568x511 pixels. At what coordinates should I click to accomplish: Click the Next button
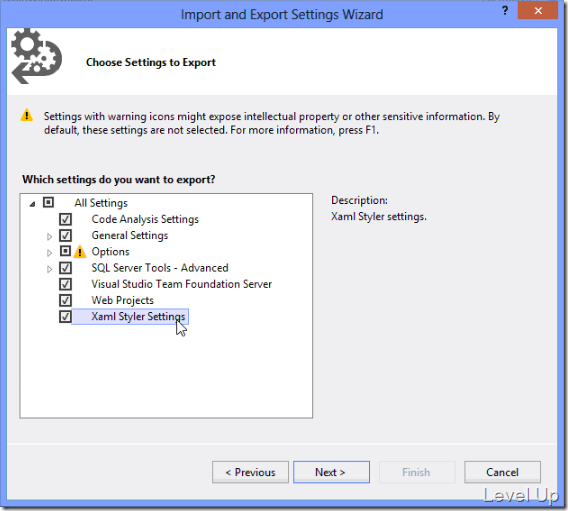tap(331, 472)
